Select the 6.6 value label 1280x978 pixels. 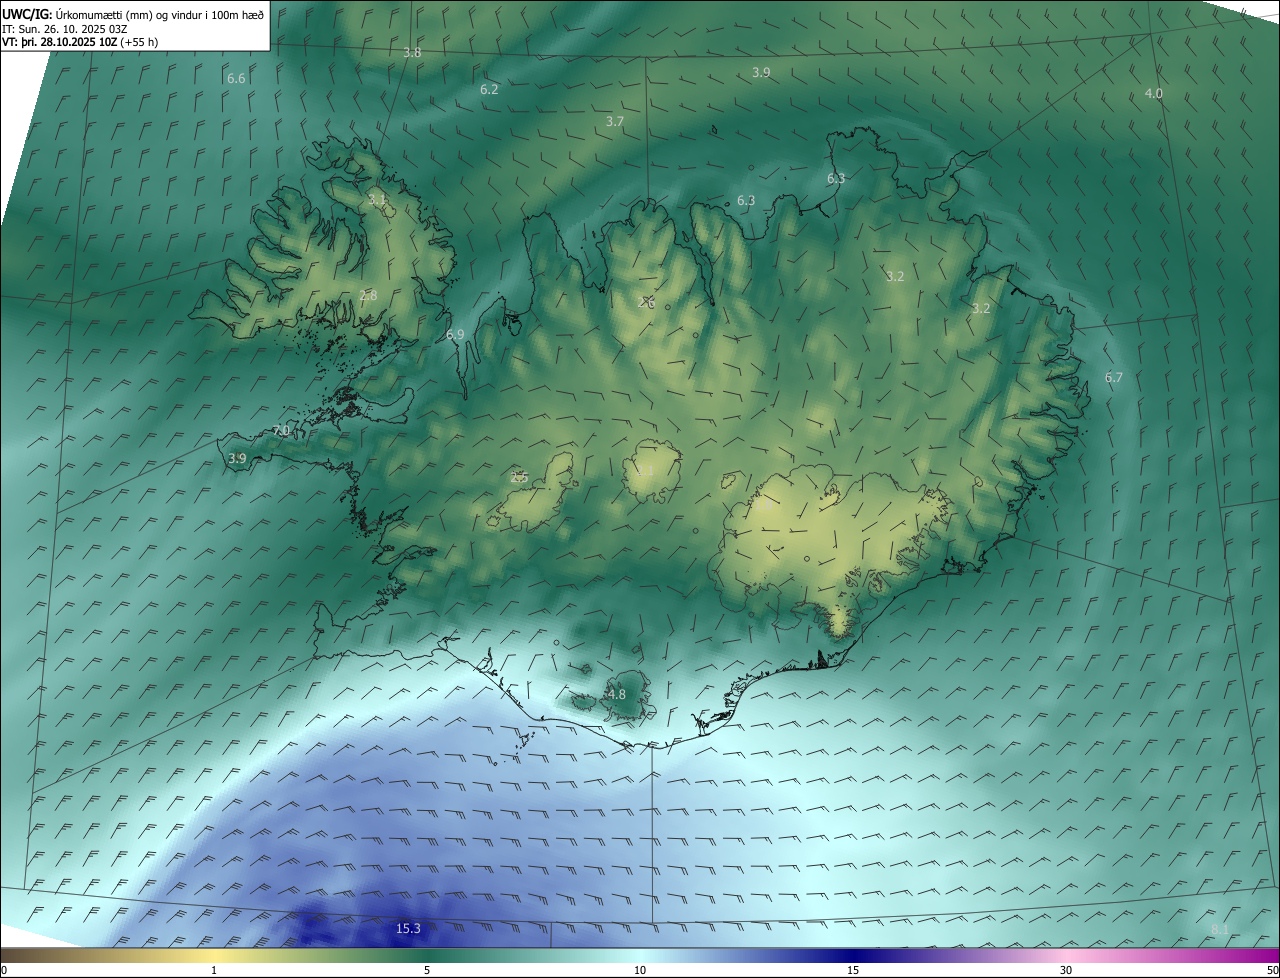point(236,78)
